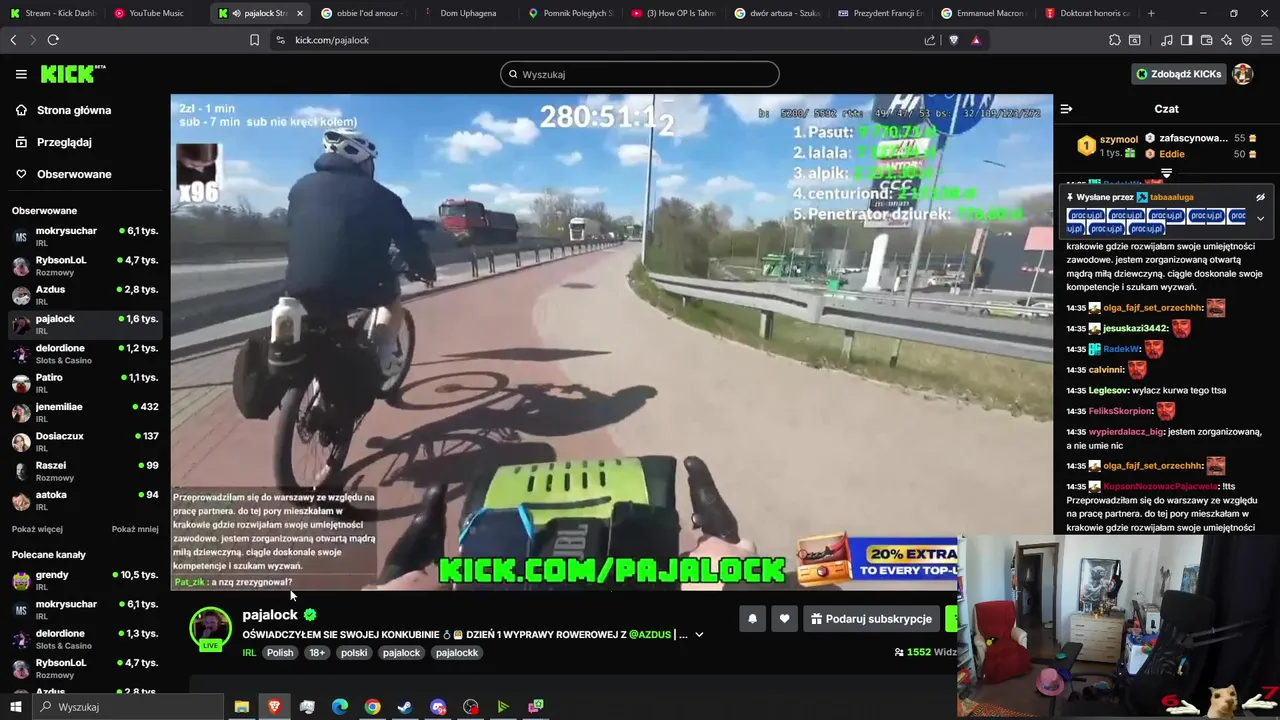The image size is (1280, 720).
Task: Open Steam from taskbar
Action: click(405, 707)
